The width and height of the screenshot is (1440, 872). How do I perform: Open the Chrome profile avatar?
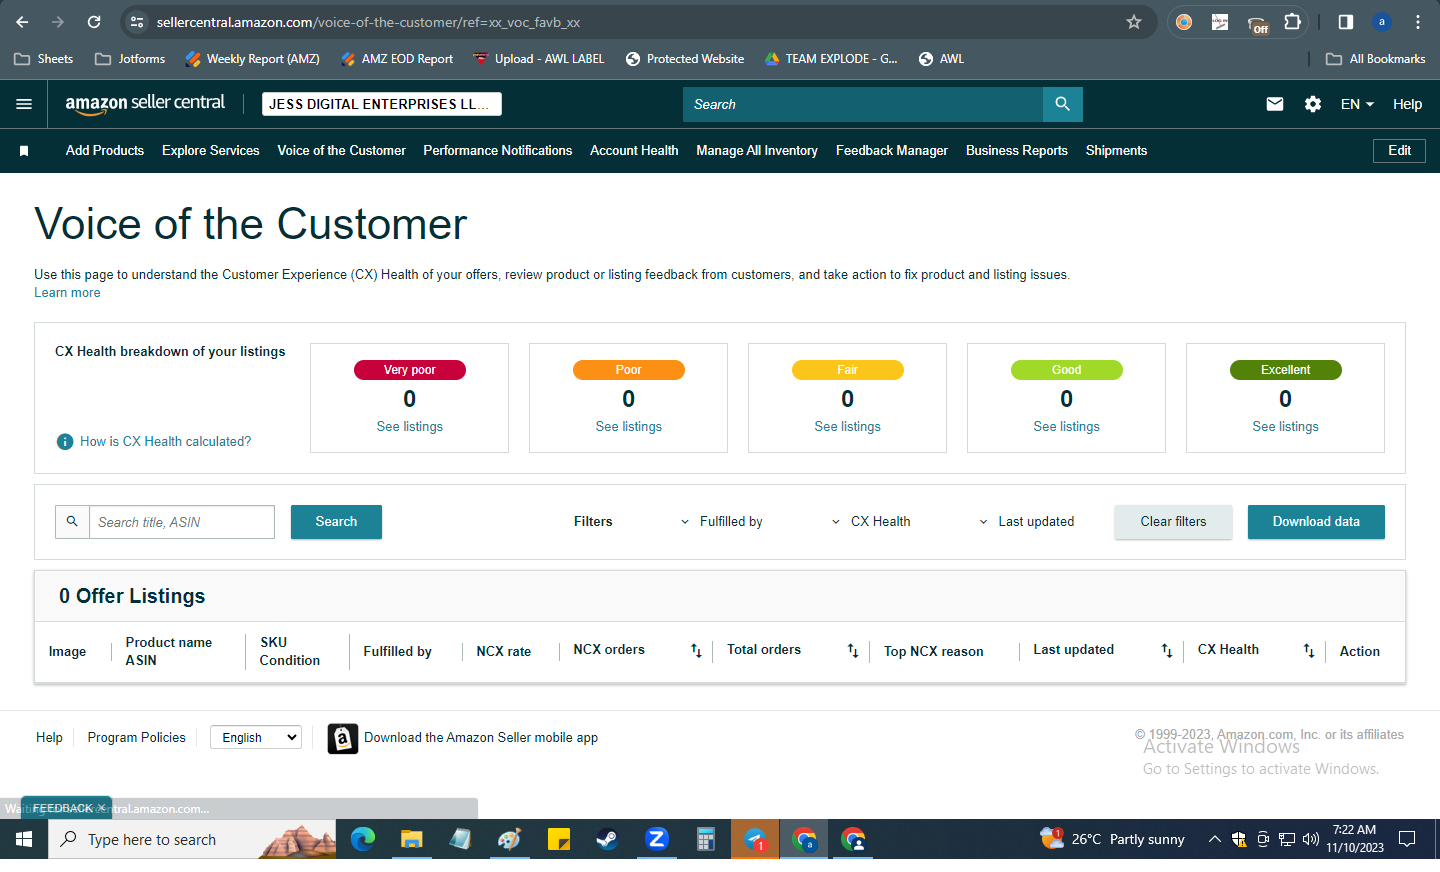pos(1382,22)
